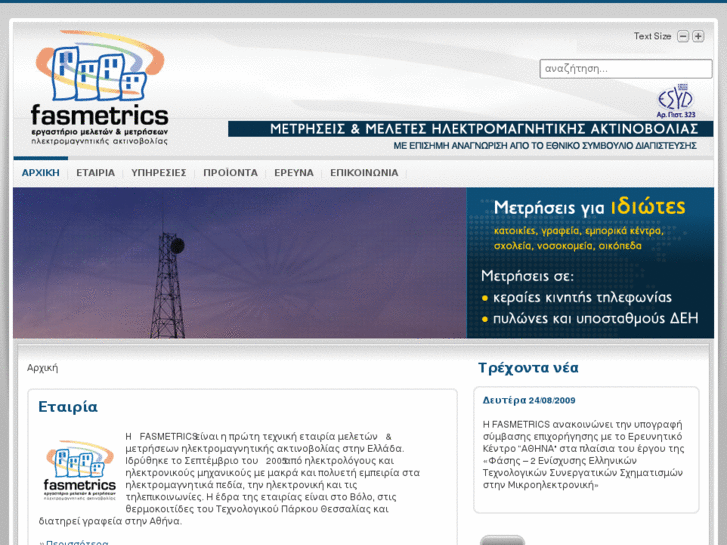Click the Εταιρία section heading
Image resolution: width=727 pixels, height=545 pixels.
[68, 407]
